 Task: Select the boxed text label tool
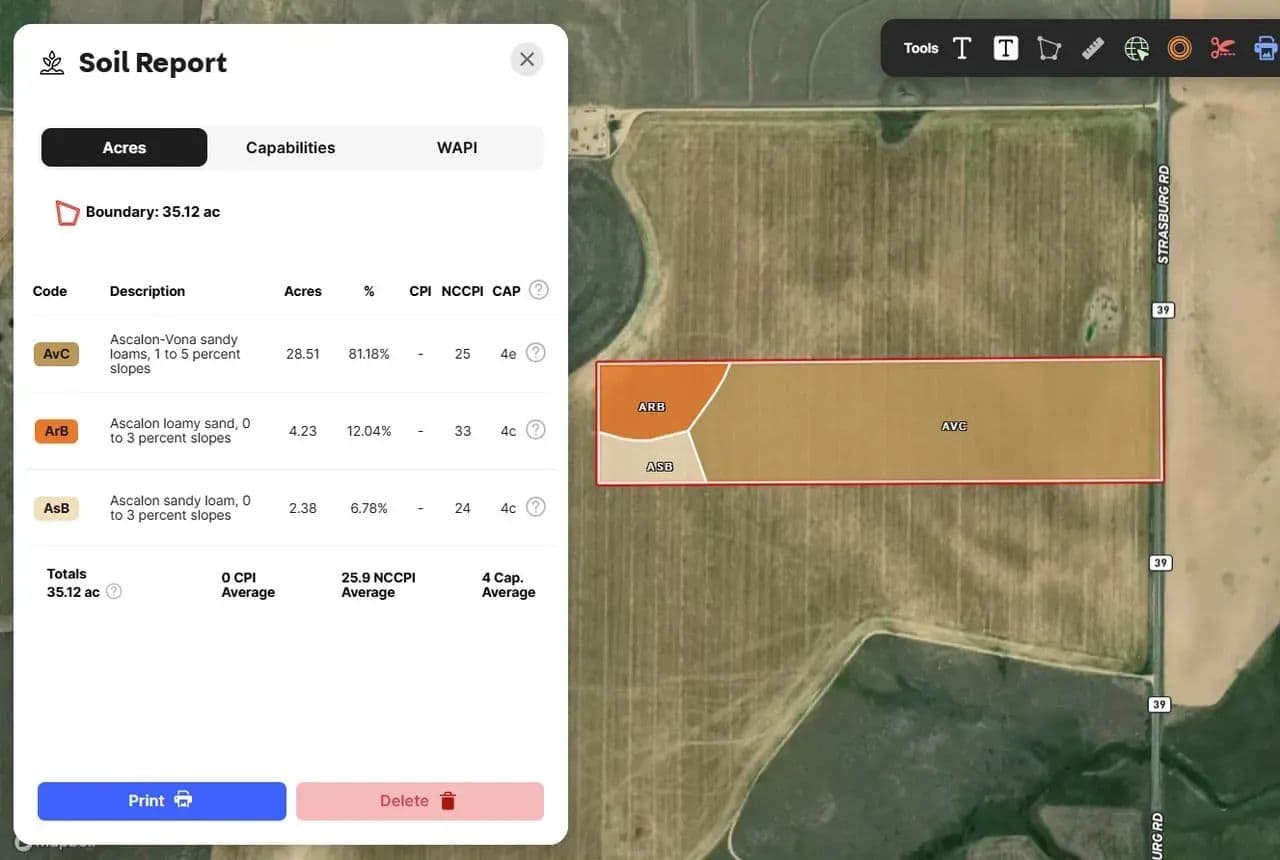point(1005,48)
